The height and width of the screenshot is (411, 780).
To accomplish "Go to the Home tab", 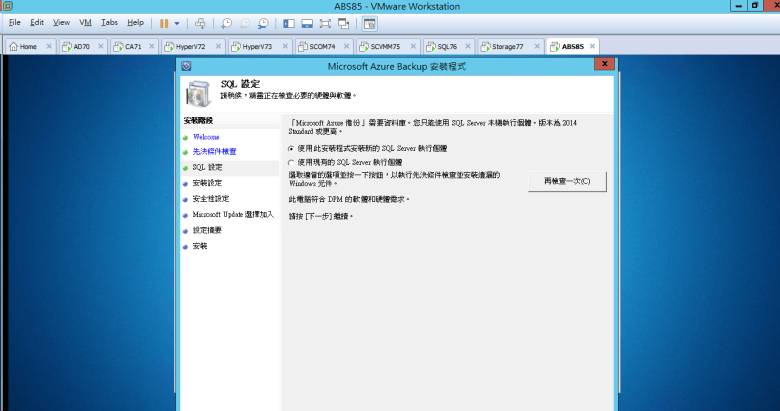I will coord(27,46).
